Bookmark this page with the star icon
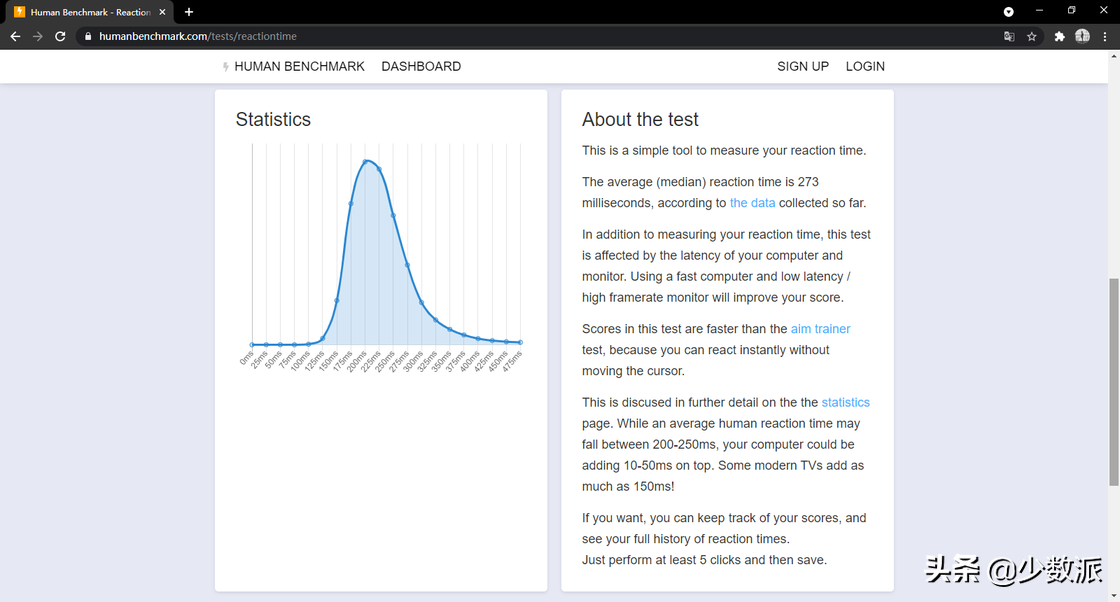 pyautogui.click(x=1032, y=36)
